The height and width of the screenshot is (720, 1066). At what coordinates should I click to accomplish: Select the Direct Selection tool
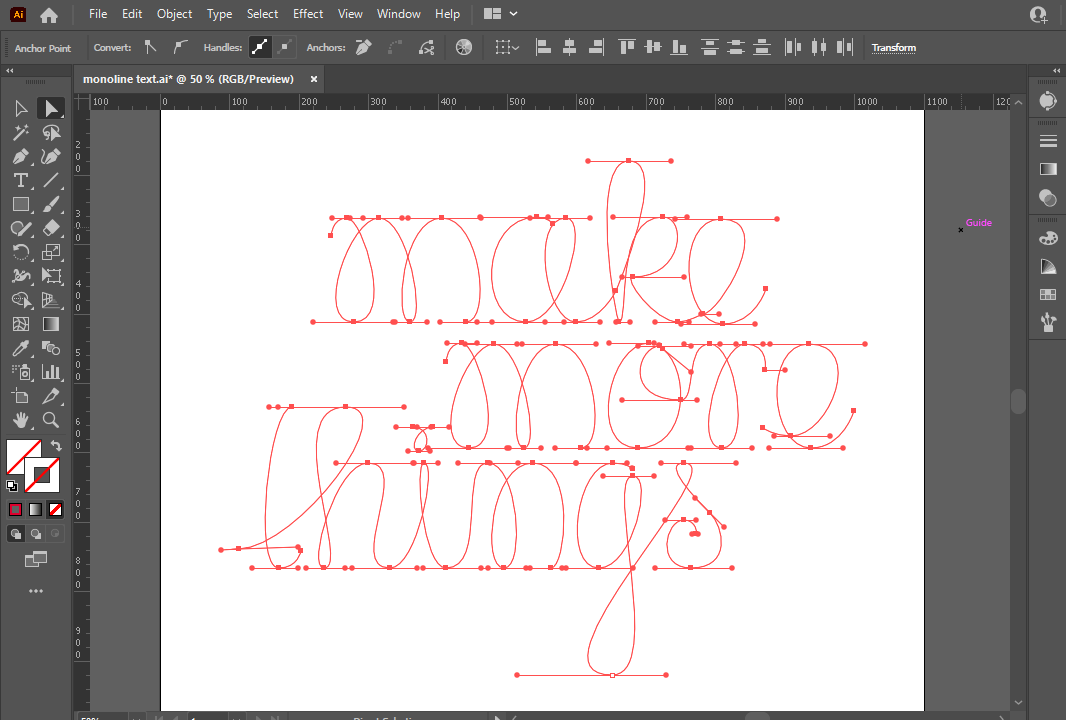pyautogui.click(x=51, y=109)
